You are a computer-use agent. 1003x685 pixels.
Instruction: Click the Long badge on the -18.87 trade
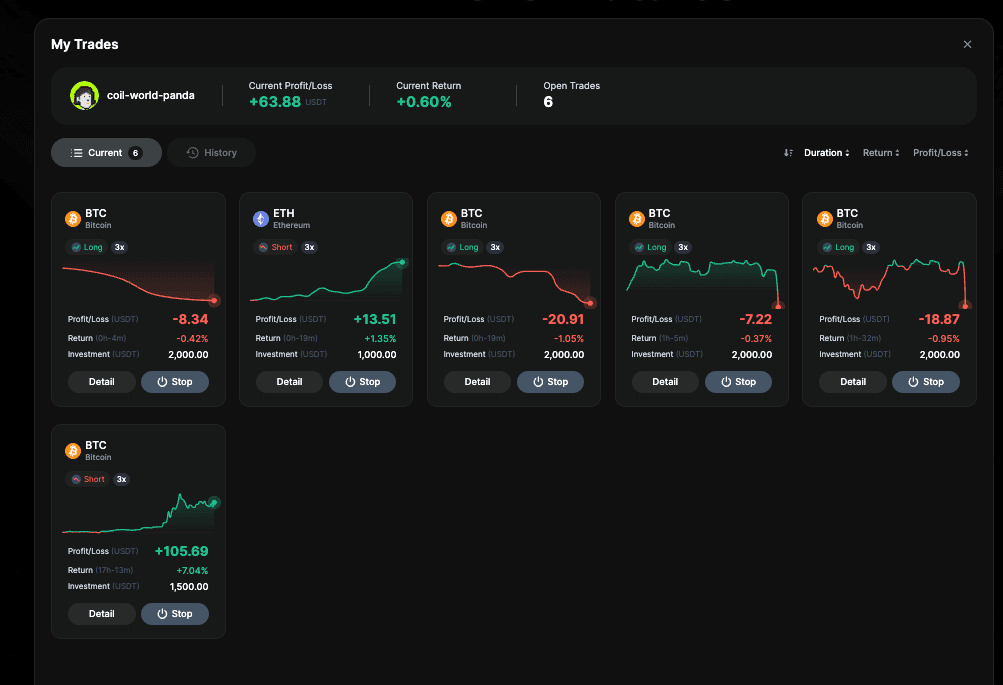click(838, 248)
